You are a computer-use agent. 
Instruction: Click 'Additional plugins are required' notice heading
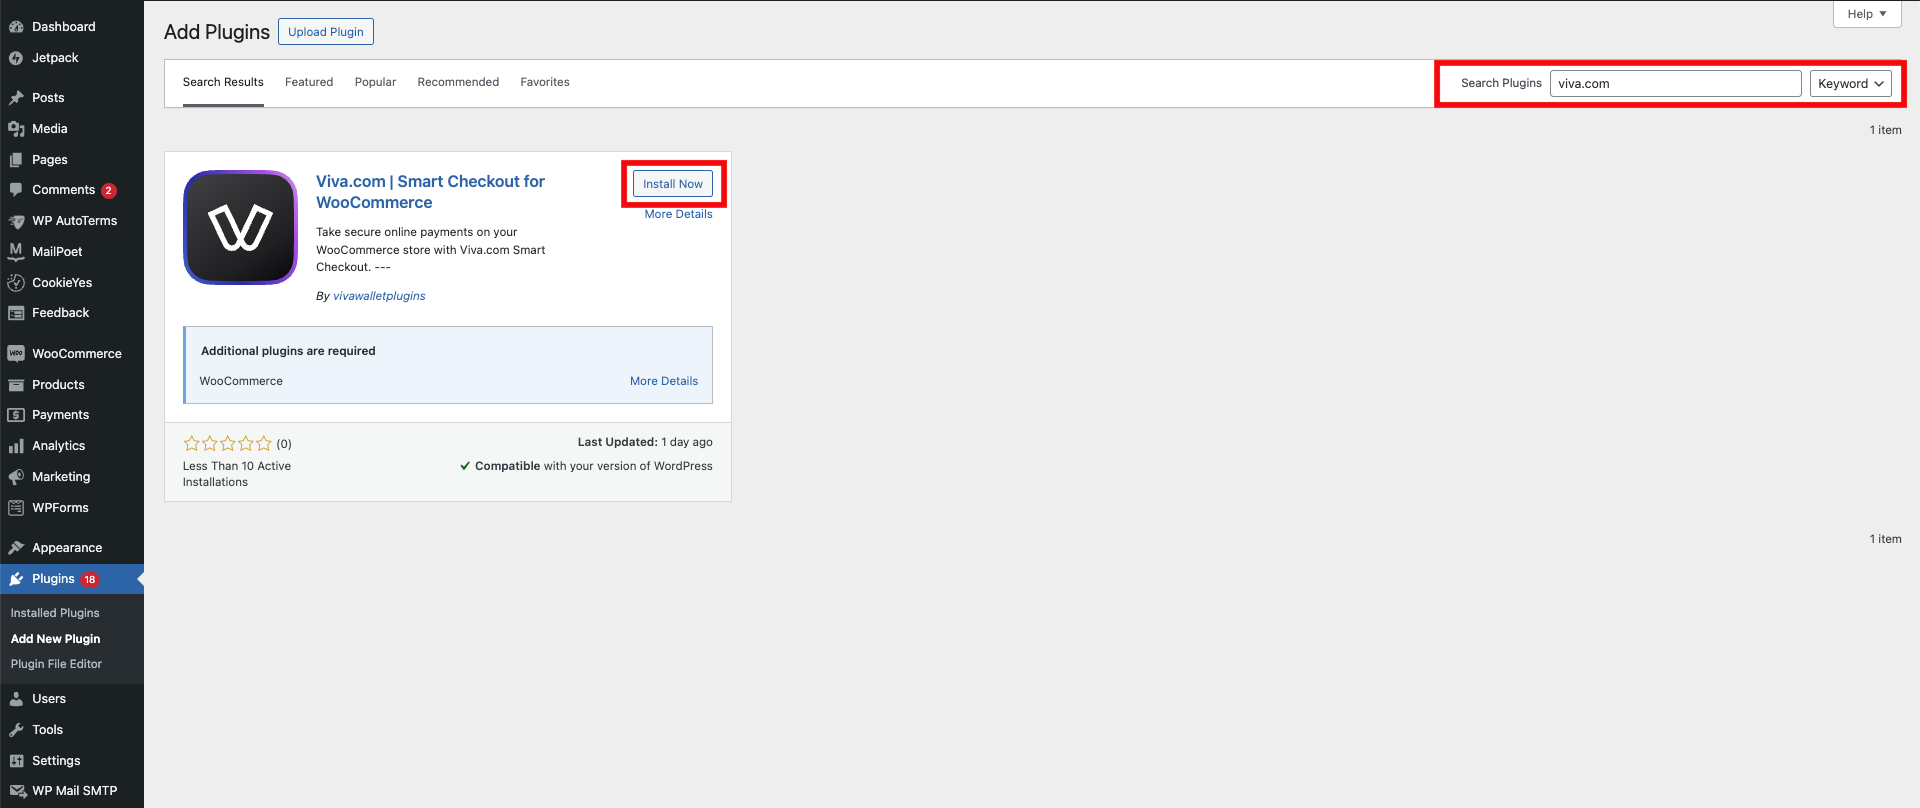tap(288, 351)
